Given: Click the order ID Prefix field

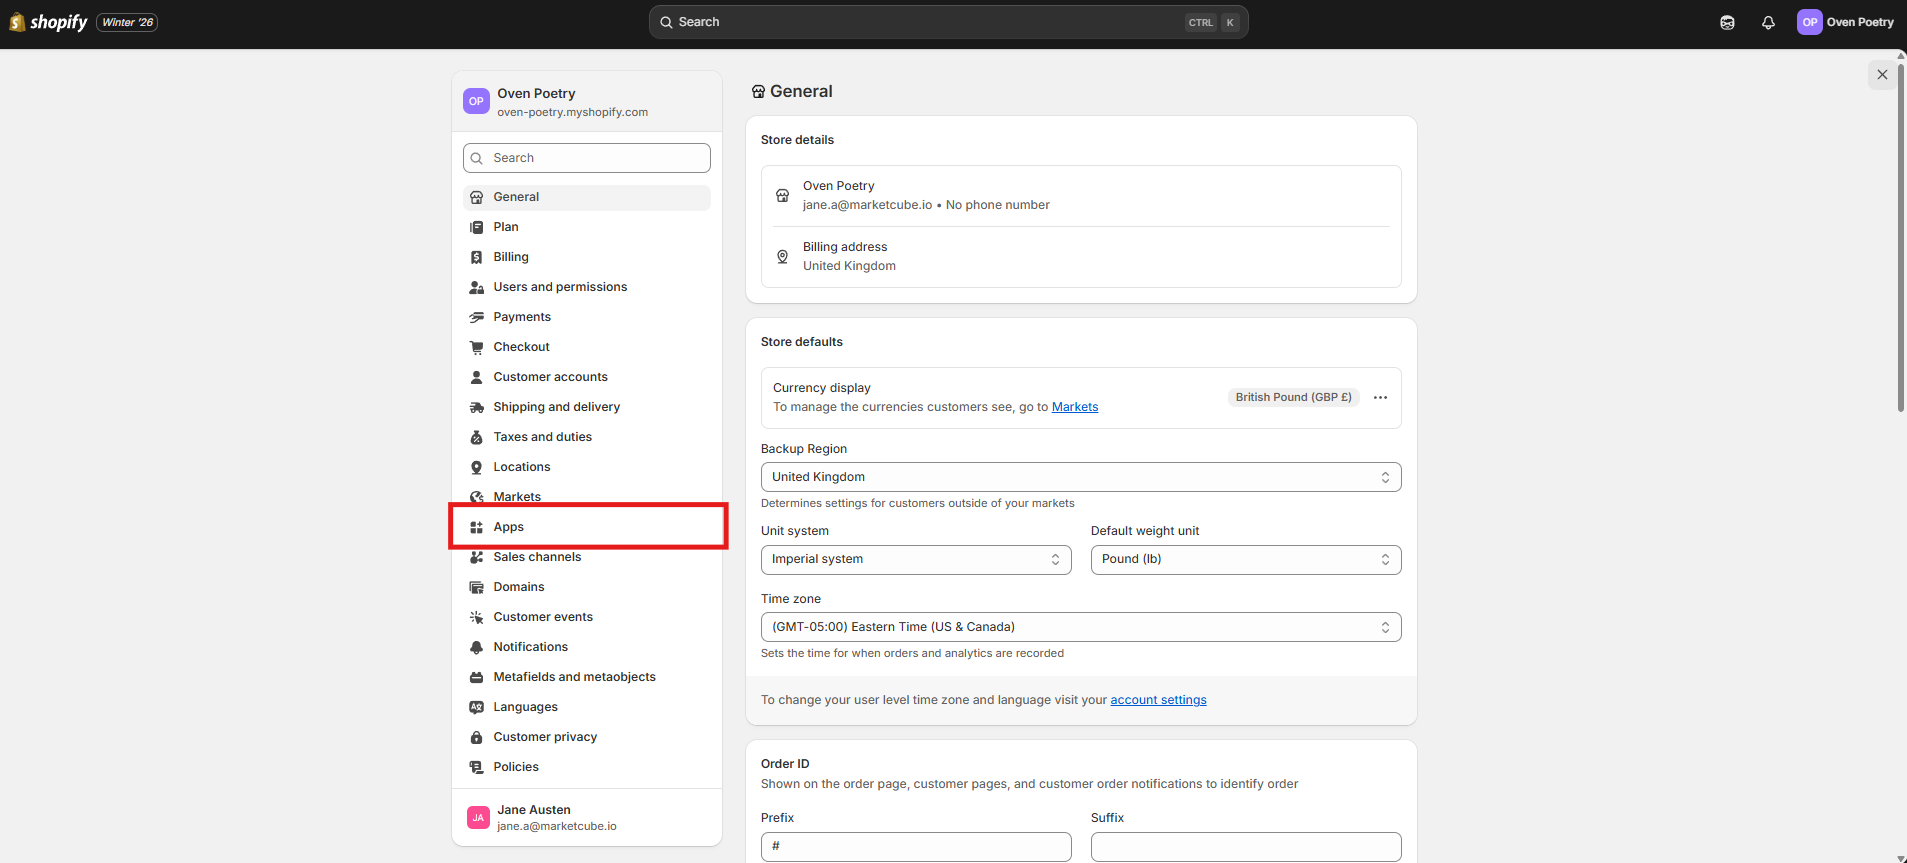Looking at the screenshot, I should (x=916, y=846).
